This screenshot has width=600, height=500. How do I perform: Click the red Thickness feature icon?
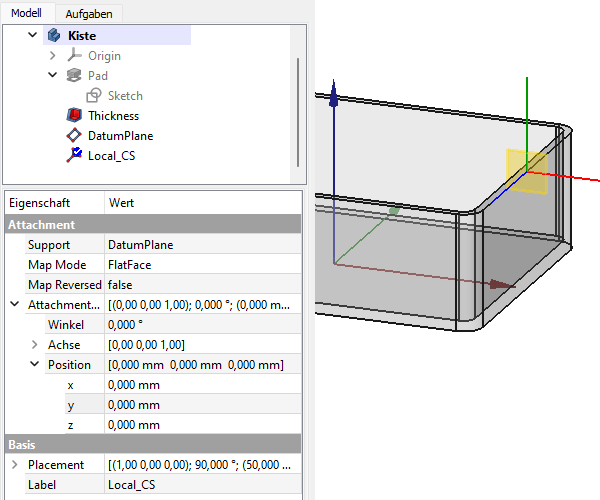[74, 116]
